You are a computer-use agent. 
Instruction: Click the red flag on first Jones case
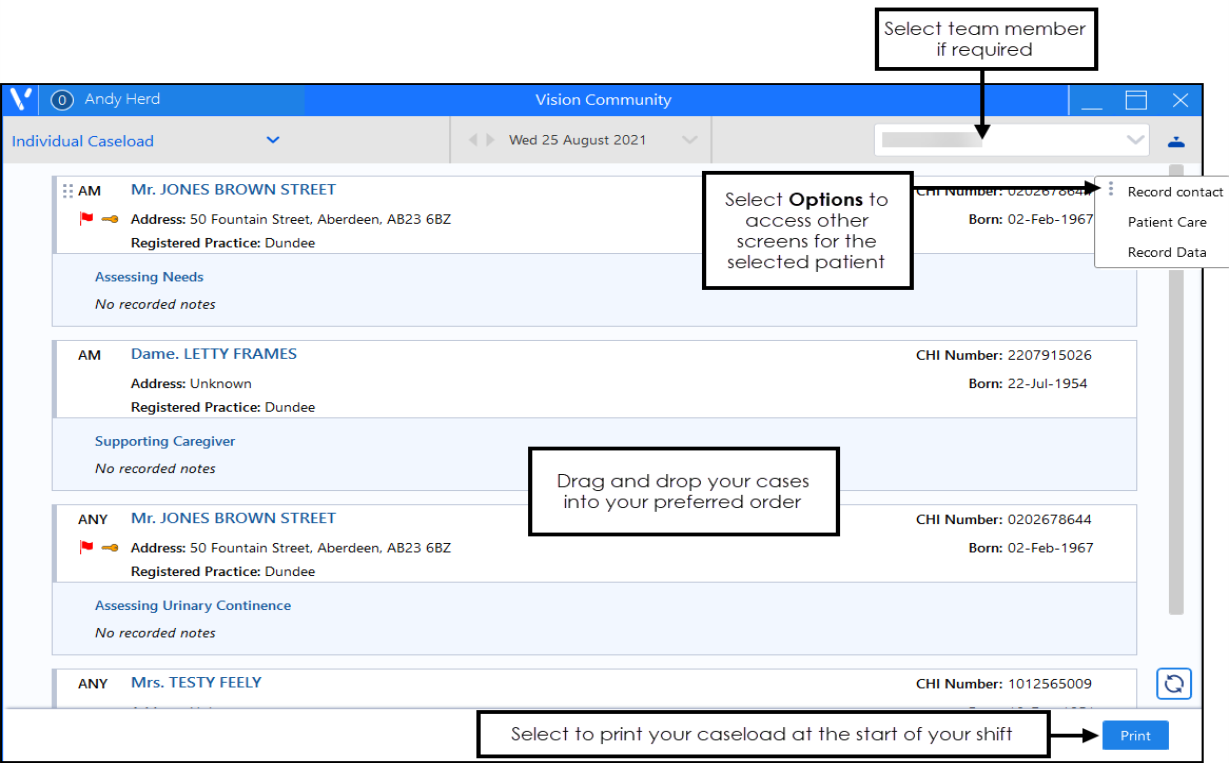87,219
